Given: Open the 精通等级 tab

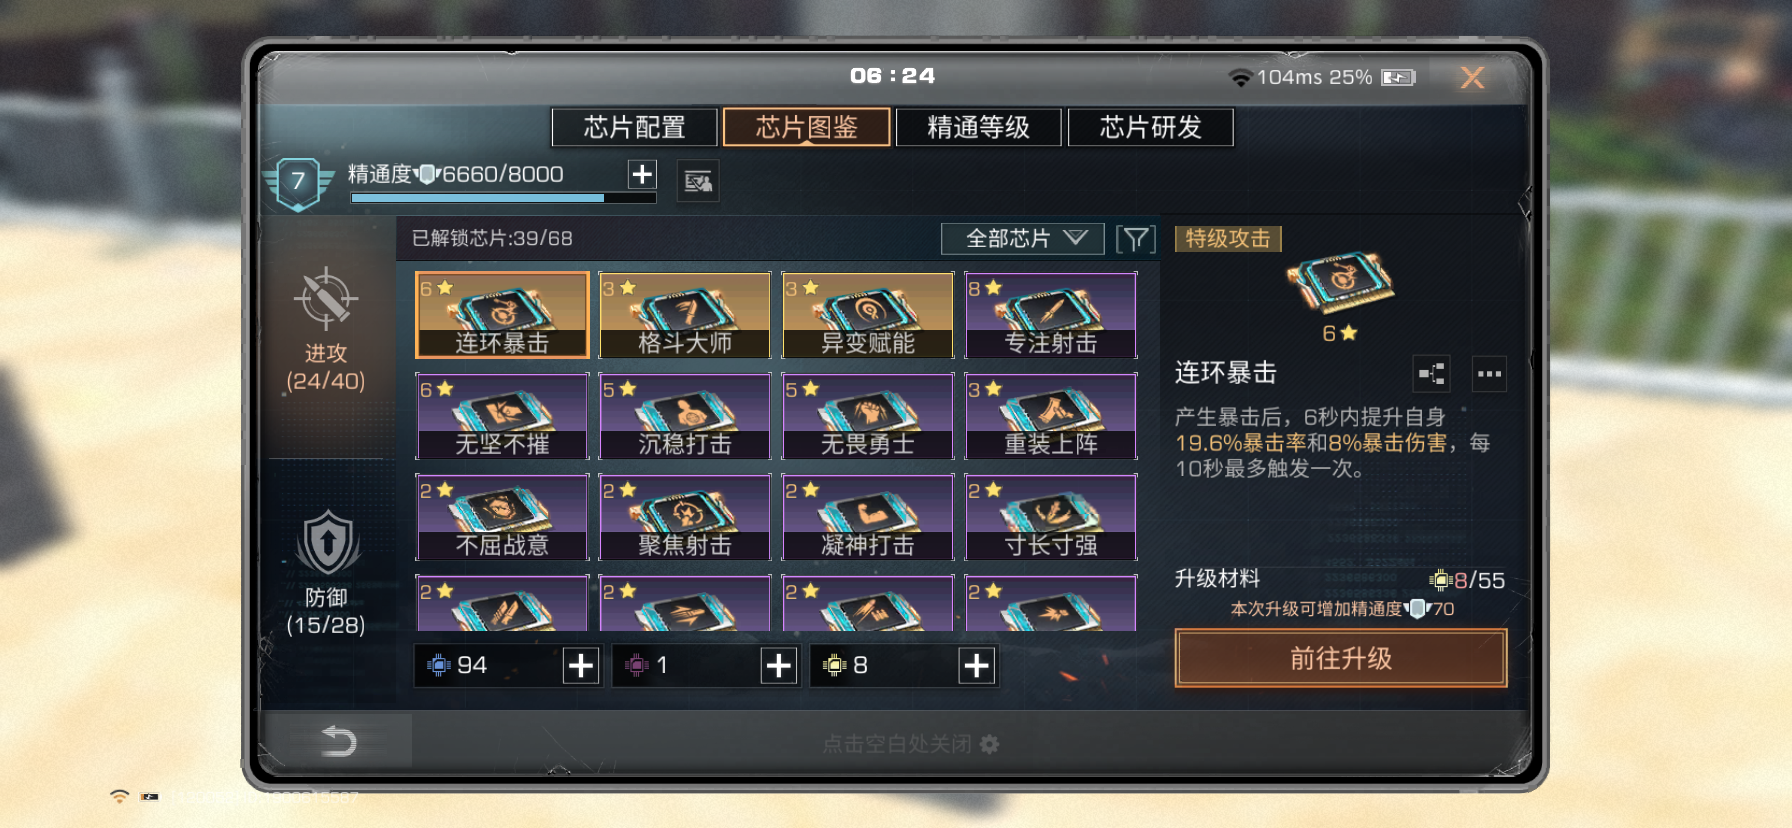Looking at the screenshot, I should [x=979, y=127].
